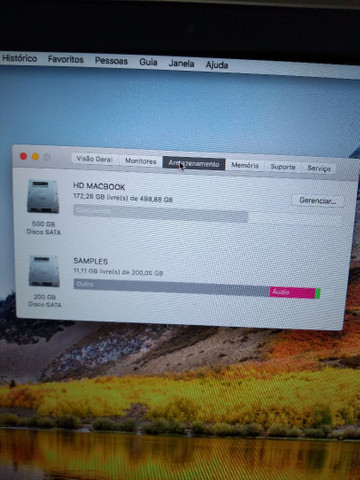Click the HD MACBOOK disk icon
The height and width of the screenshot is (480, 360).
(43, 196)
